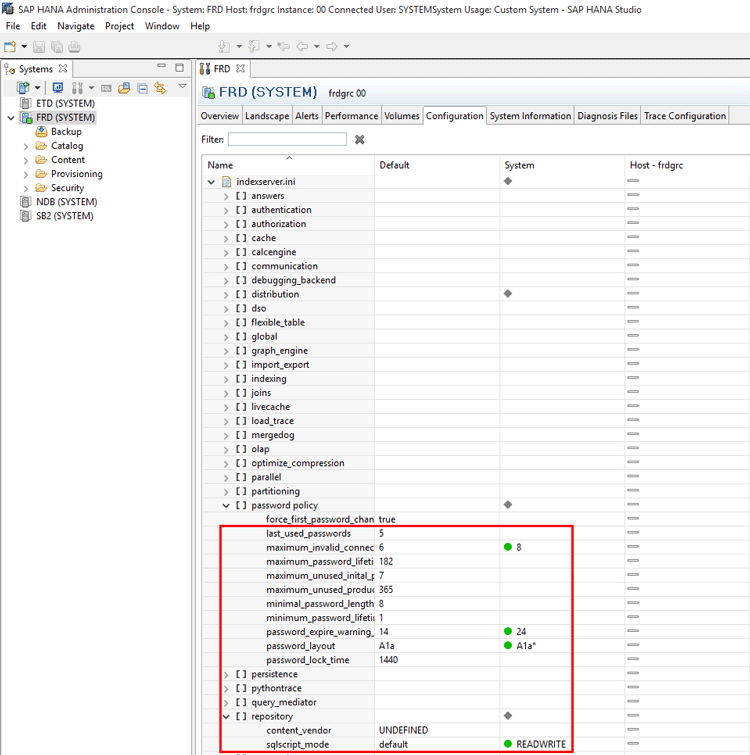The height and width of the screenshot is (755, 750).
Task: Click the New wizard toolbar icon
Action: (10, 47)
